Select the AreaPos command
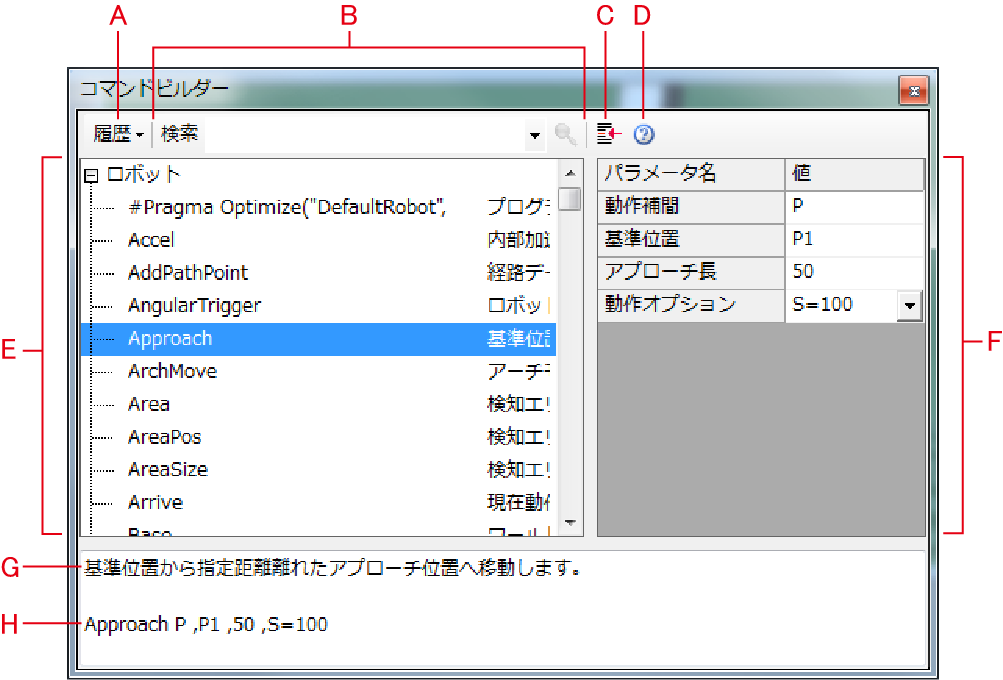1003x680 pixels. [x=164, y=438]
